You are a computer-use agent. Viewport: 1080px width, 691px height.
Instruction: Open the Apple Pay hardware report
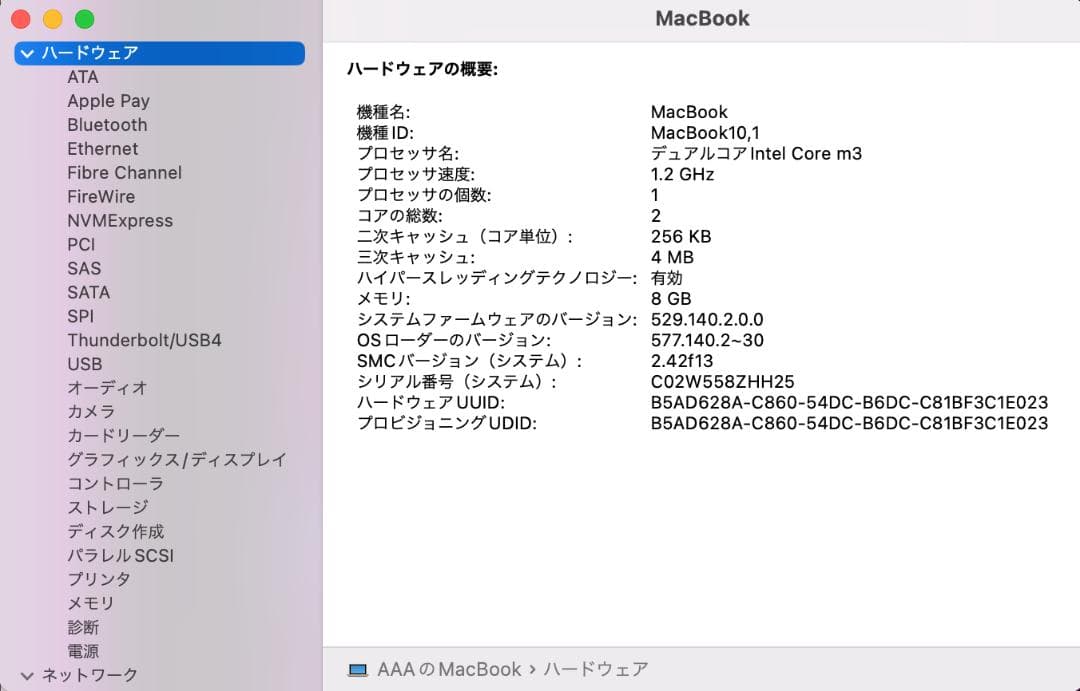click(108, 100)
